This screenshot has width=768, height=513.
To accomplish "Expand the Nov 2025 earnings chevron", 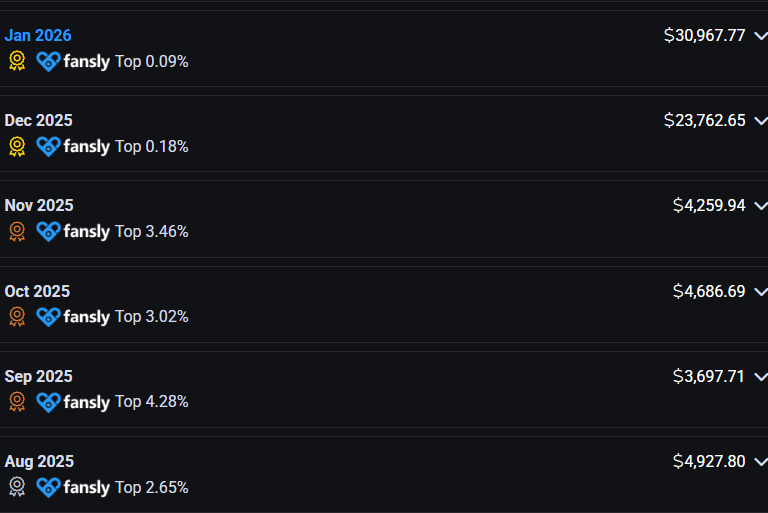I will (759, 206).
